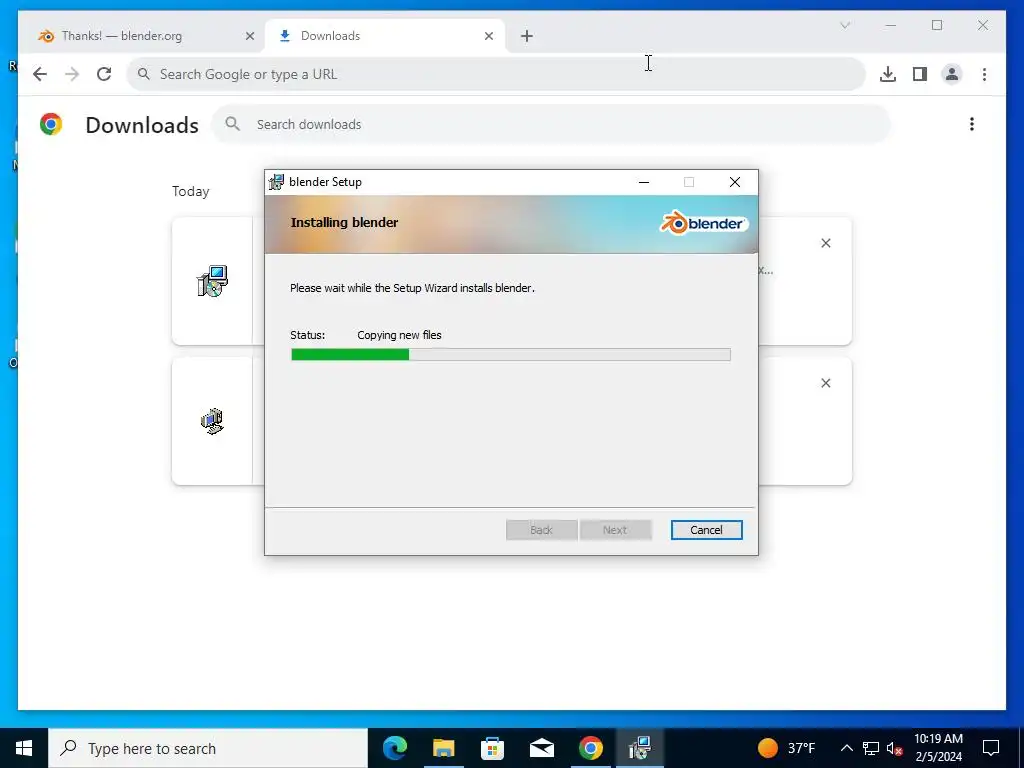Click the installation progress bar

511,355
